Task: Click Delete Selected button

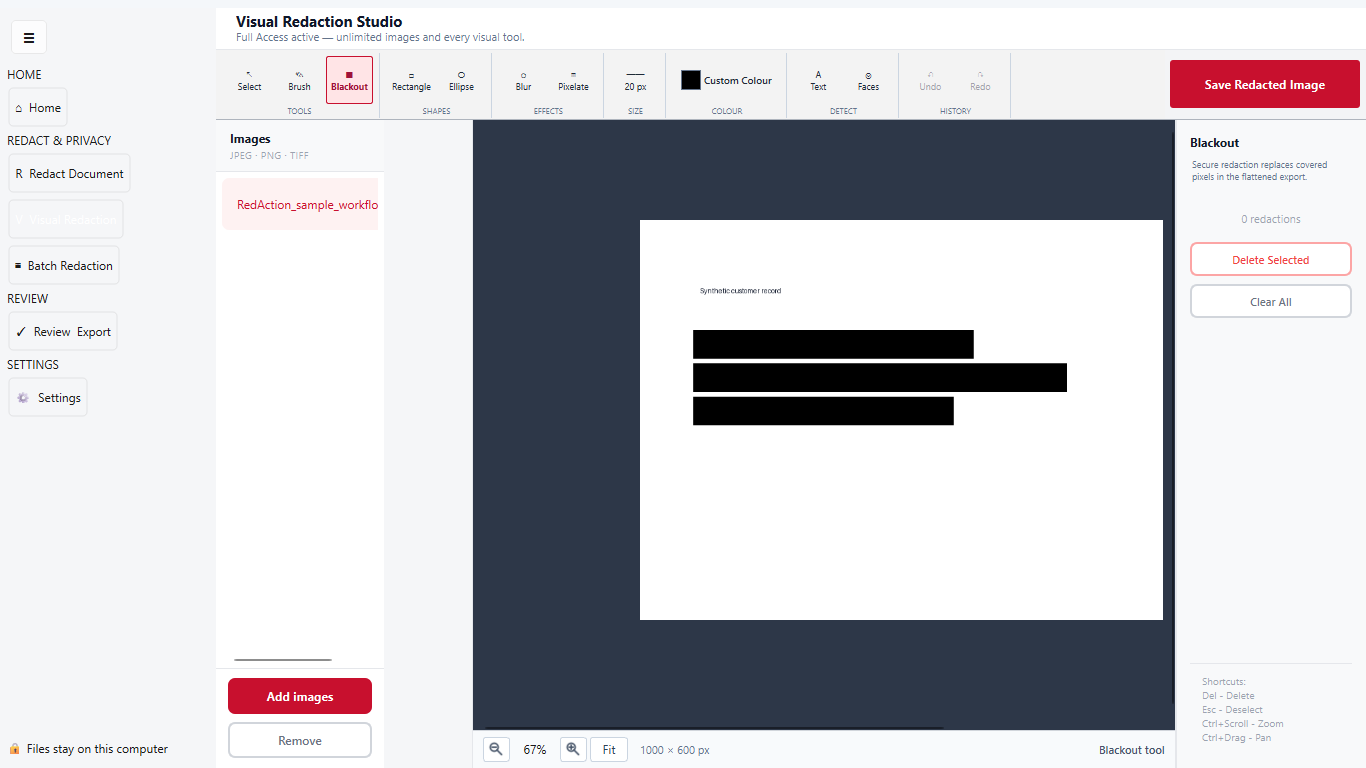Action: click(1271, 259)
